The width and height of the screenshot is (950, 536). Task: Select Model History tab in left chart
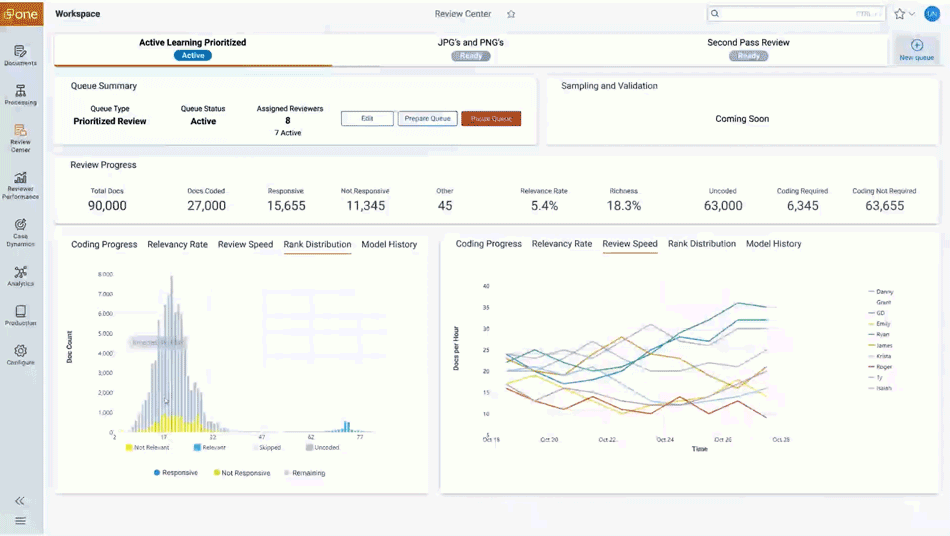coord(389,244)
